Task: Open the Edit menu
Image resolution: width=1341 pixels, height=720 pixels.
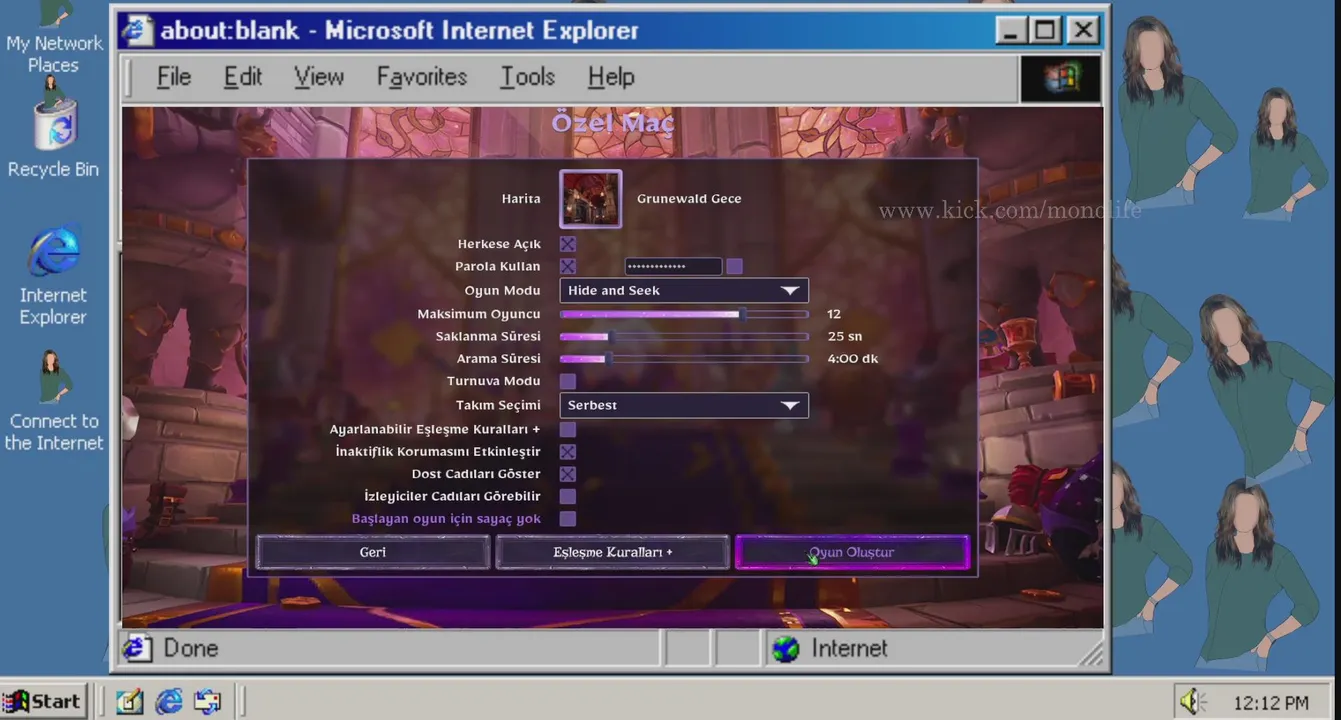Action: point(243,77)
